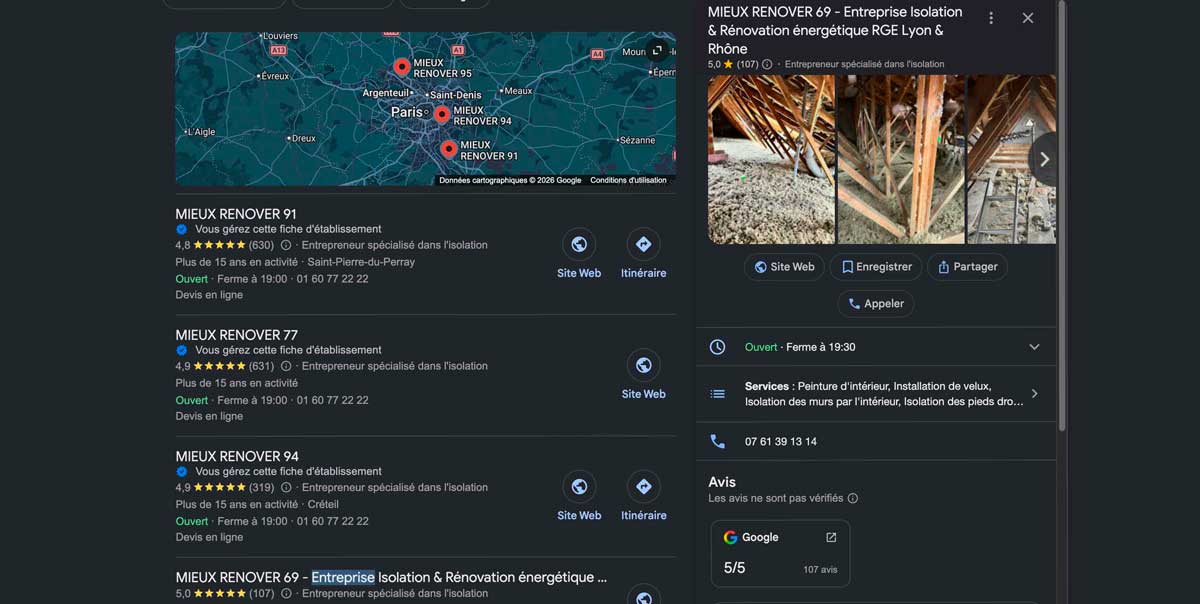Click 'Devis en ligne' under MIEUX RENOVER 91
The height and width of the screenshot is (604, 1200).
[209, 295]
